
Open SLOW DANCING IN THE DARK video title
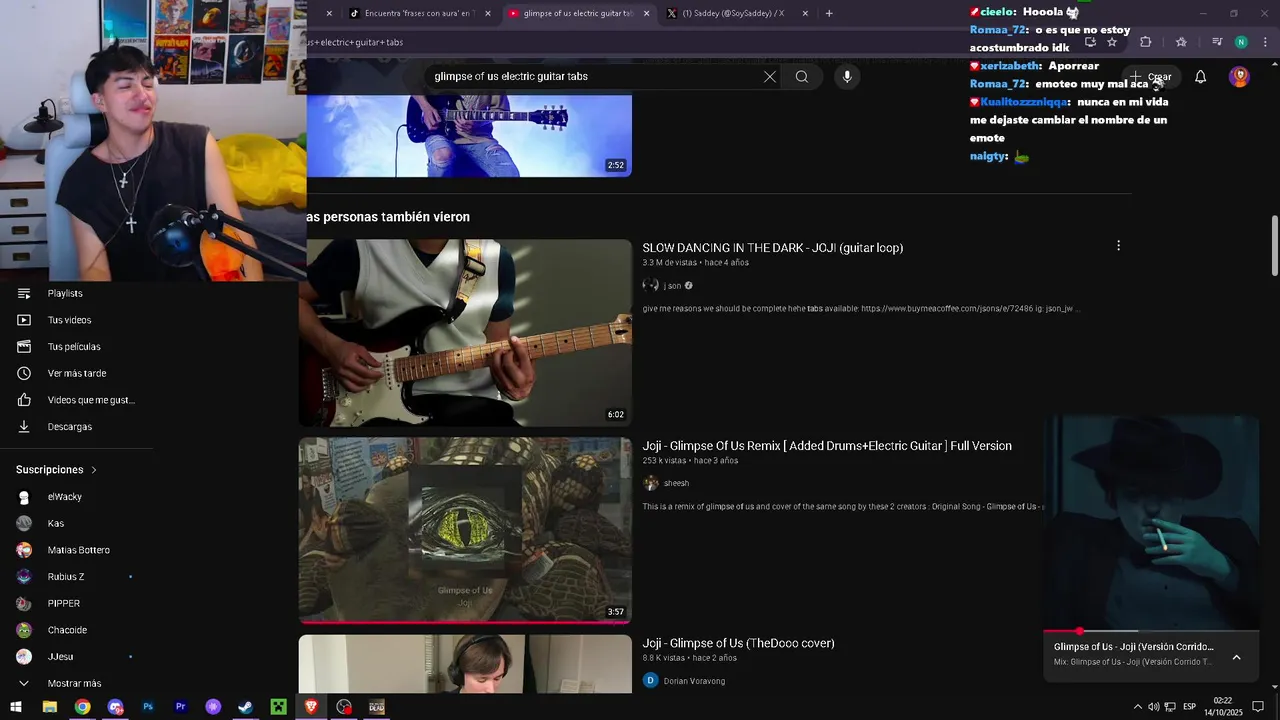coord(772,248)
